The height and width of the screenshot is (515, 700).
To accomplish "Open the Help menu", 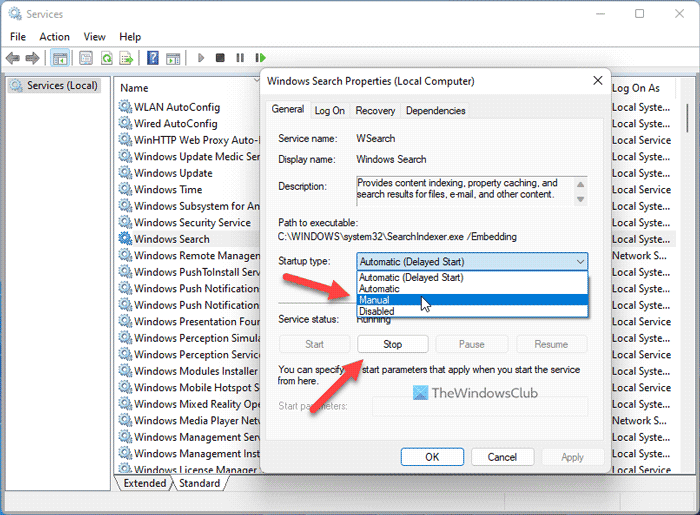I will point(130,37).
